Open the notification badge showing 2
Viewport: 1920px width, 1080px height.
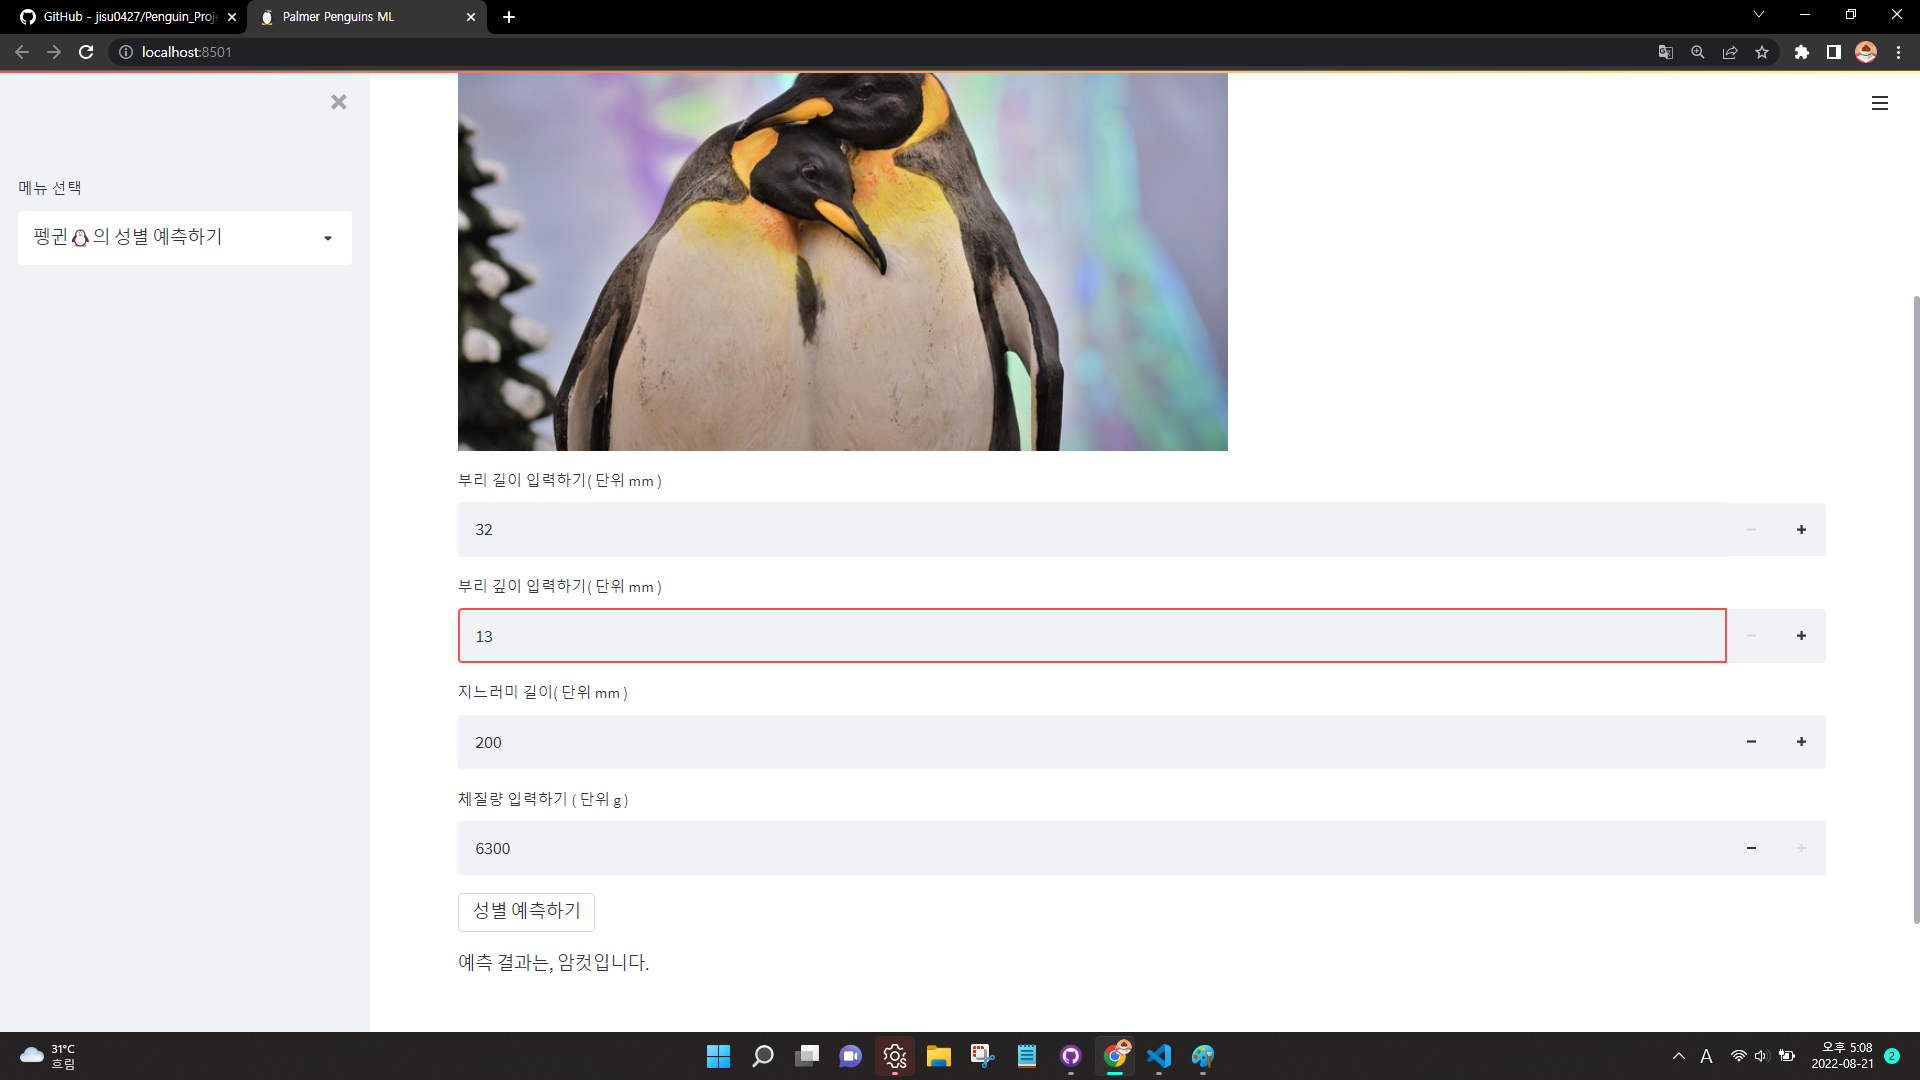[x=1892, y=1056]
